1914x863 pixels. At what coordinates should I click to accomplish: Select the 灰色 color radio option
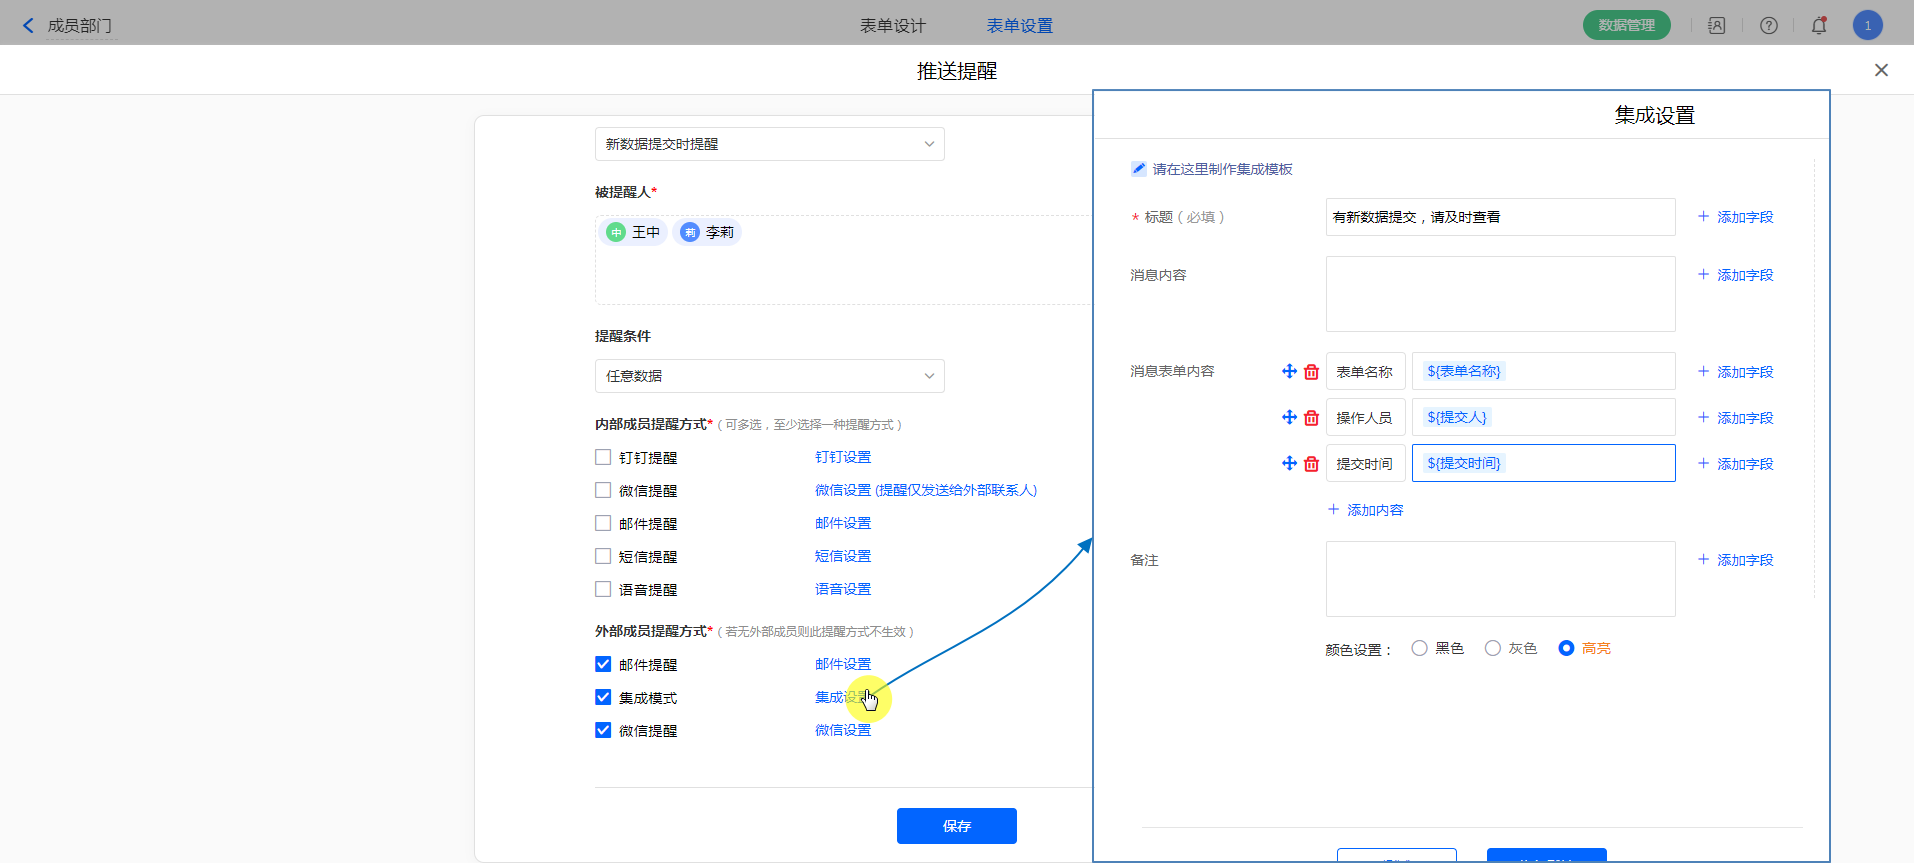coord(1493,648)
